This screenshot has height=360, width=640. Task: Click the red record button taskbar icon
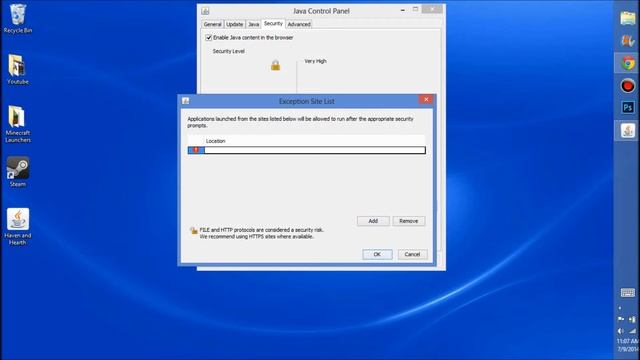point(628,86)
